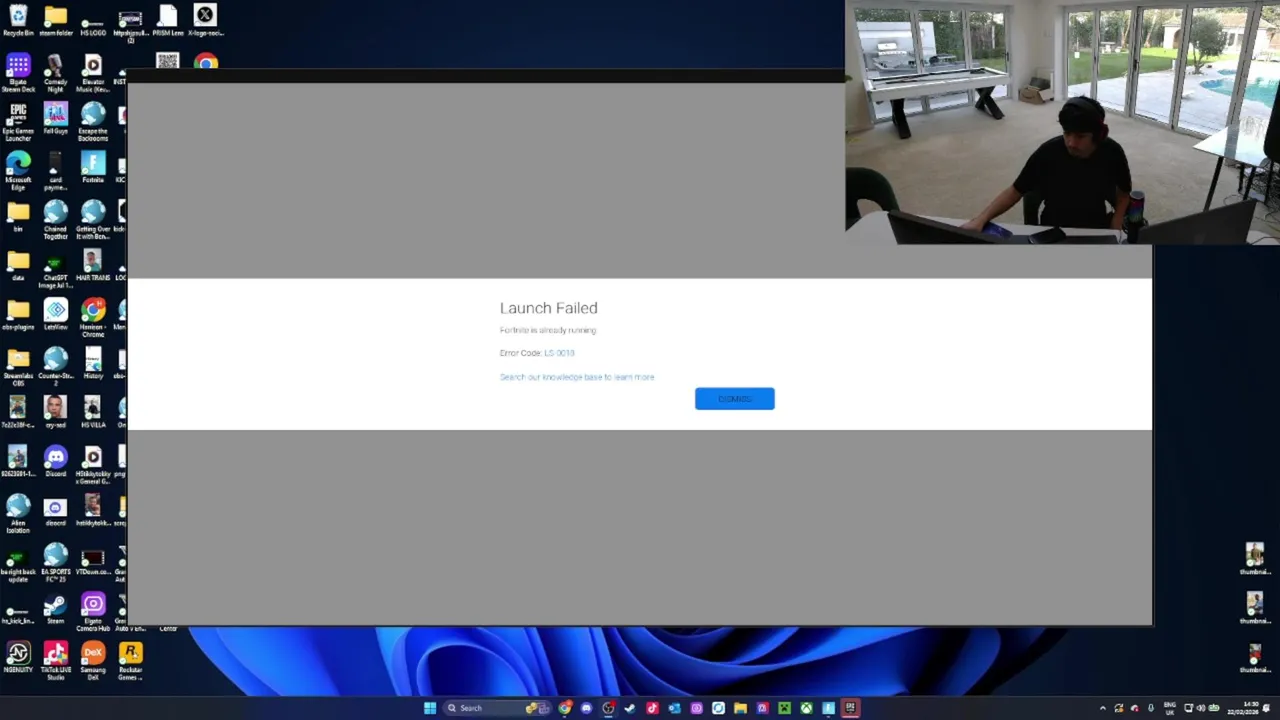Image resolution: width=1280 pixels, height=720 pixels.
Task: Open the ENG UK language switcher
Action: (1170, 708)
